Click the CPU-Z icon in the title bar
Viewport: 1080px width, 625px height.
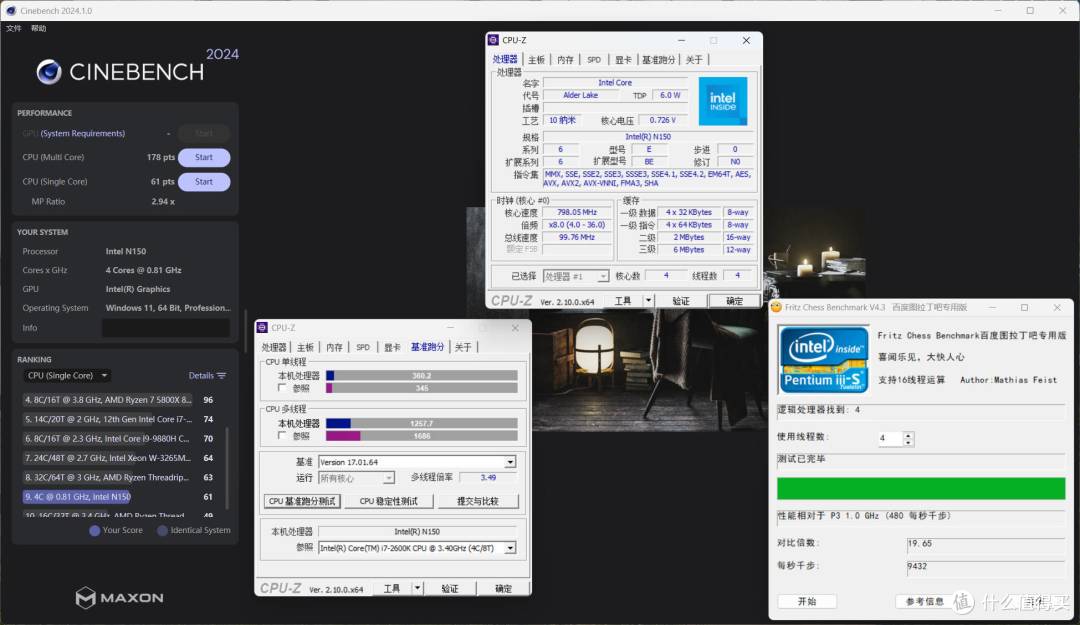495,40
